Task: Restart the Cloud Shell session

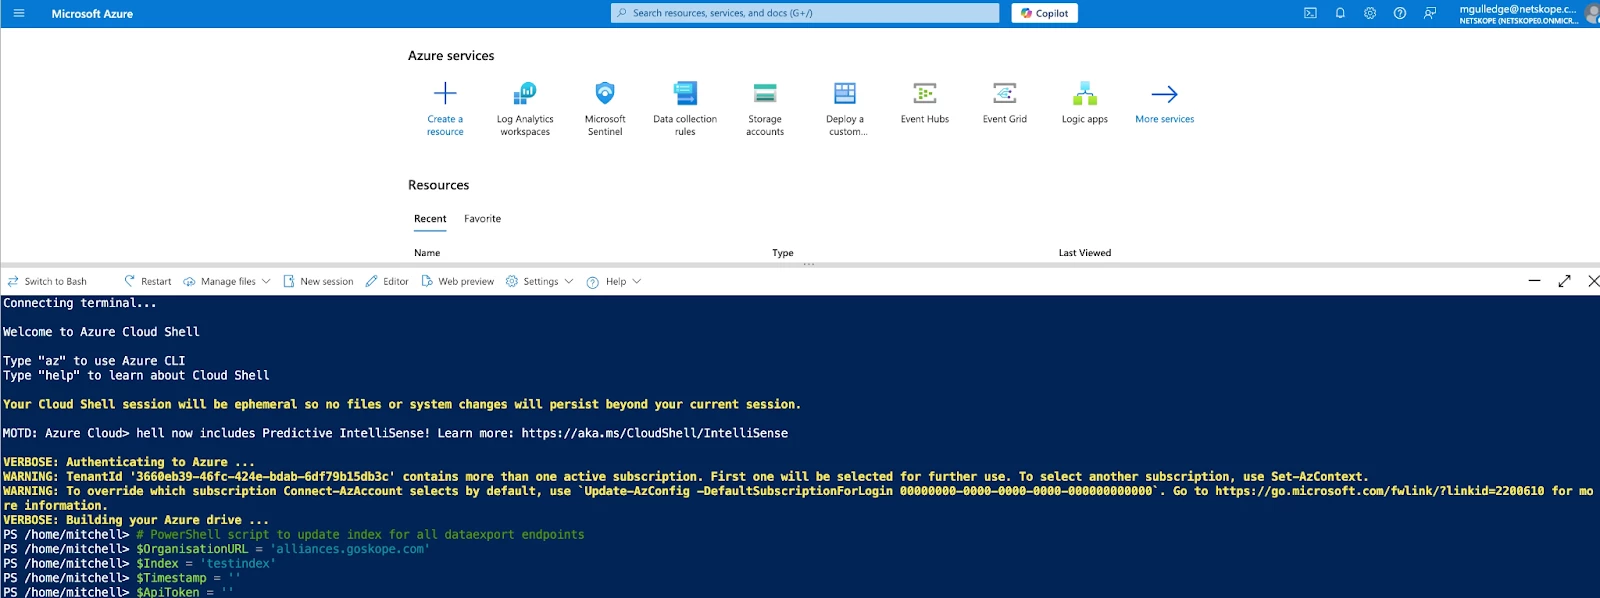Action: click(147, 282)
